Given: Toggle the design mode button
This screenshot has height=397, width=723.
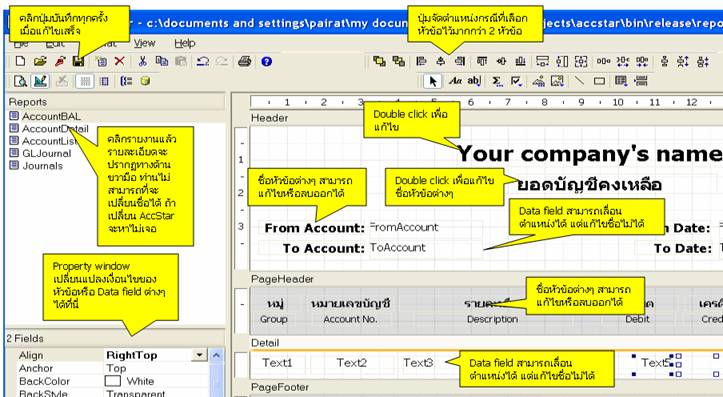Looking at the screenshot, I should pos(41,82).
